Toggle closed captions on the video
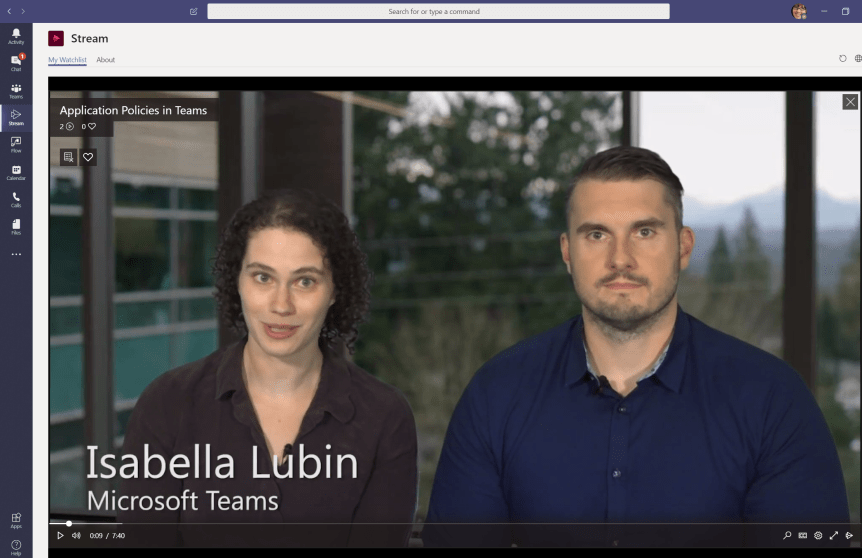This screenshot has height=558, width=862. (803, 536)
